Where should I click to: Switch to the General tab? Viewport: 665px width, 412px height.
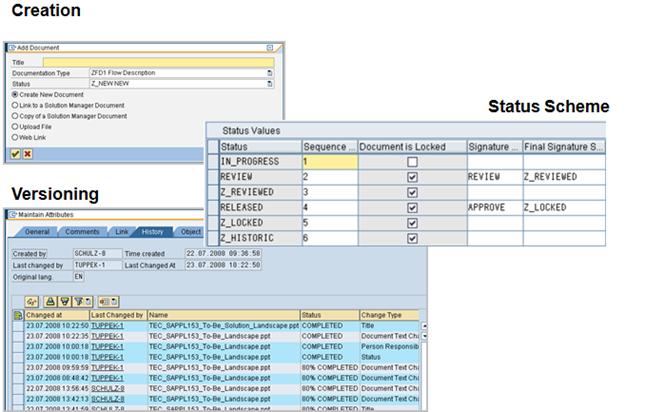click(37, 232)
